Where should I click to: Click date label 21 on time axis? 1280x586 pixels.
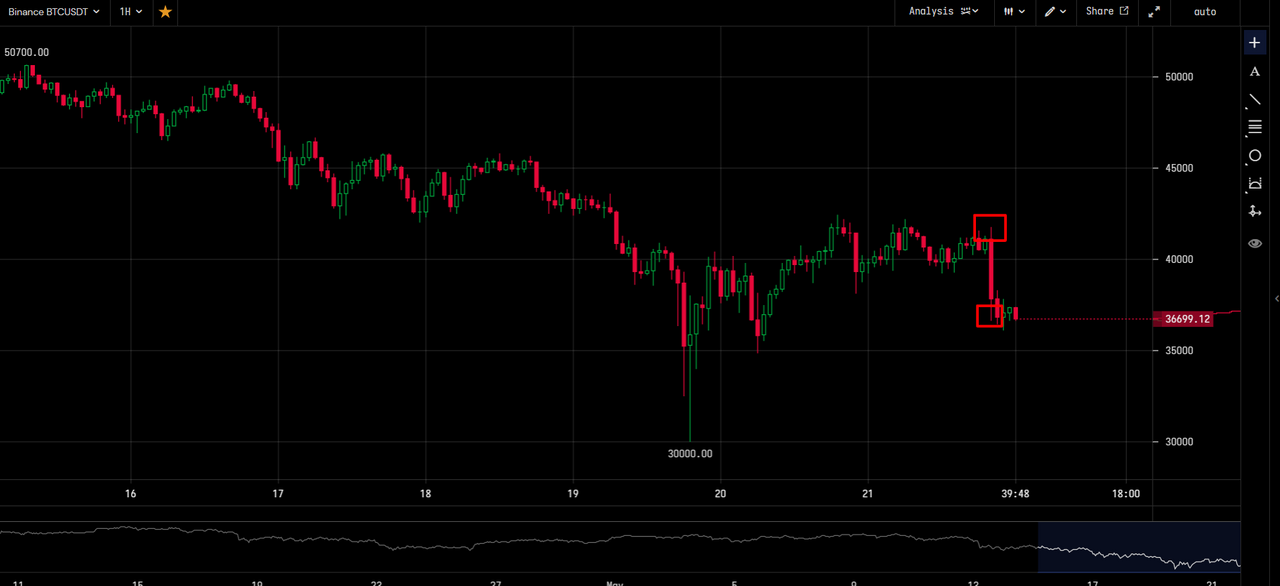click(868, 494)
